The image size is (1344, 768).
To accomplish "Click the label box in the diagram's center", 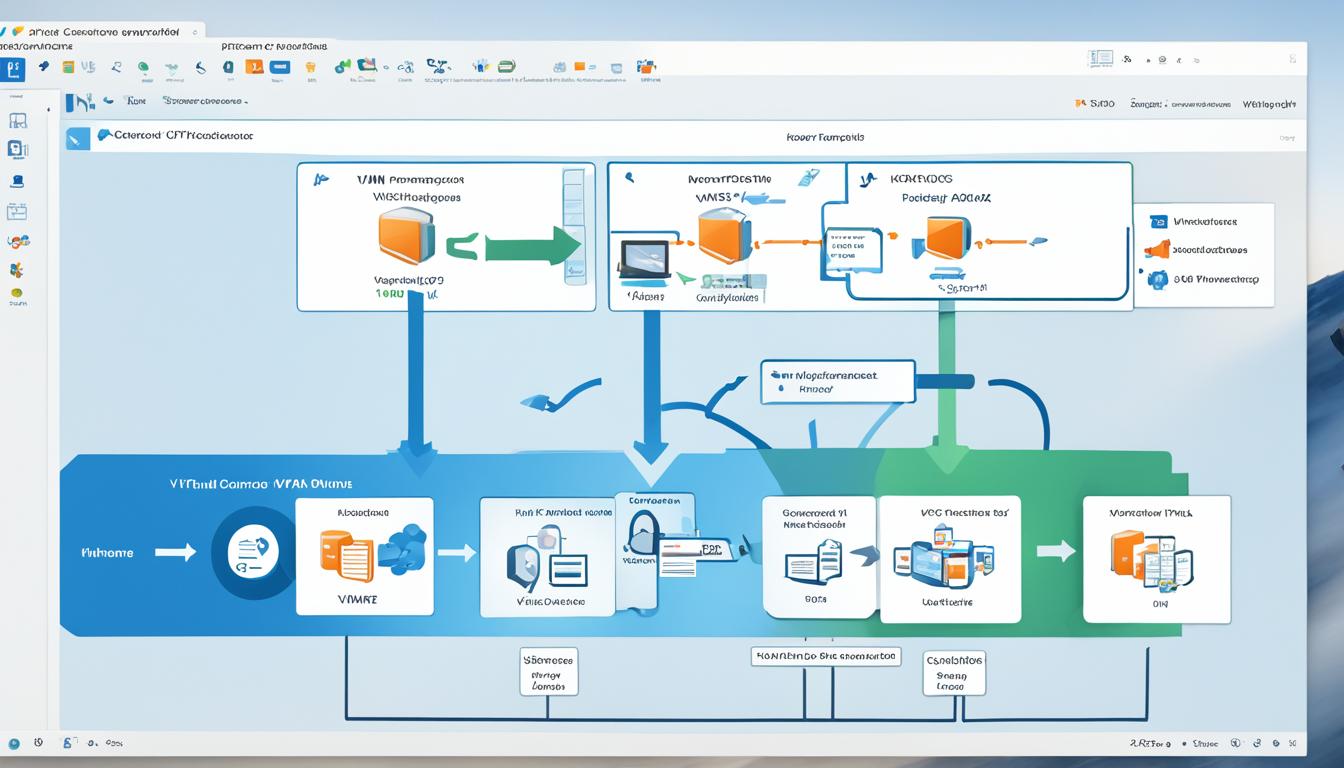I will 838,382.
